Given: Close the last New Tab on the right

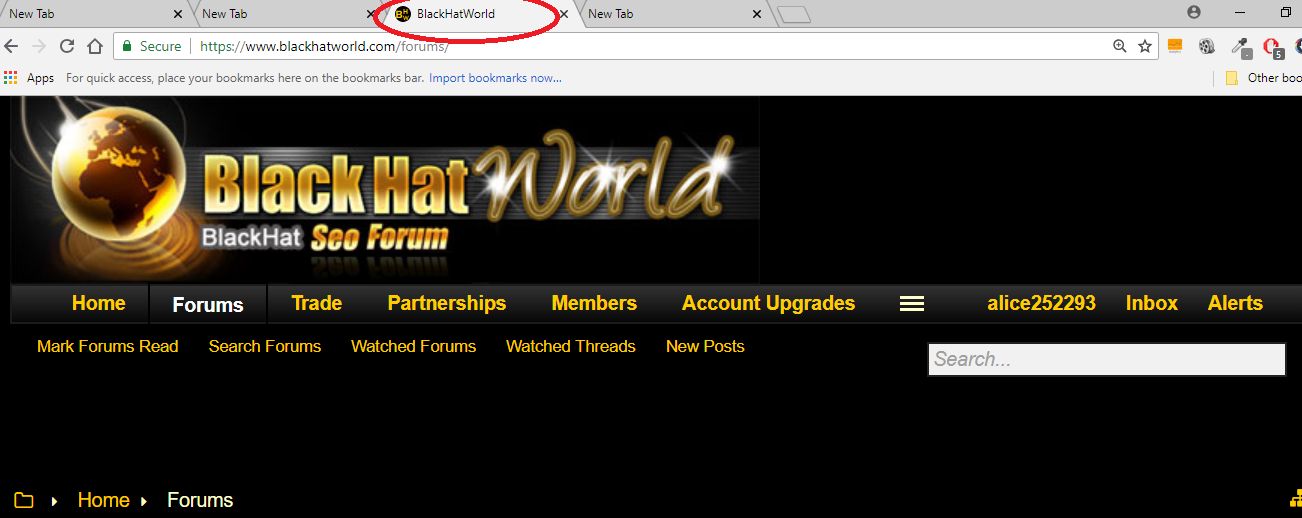Looking at the screenshot, I should pos(757,15).
